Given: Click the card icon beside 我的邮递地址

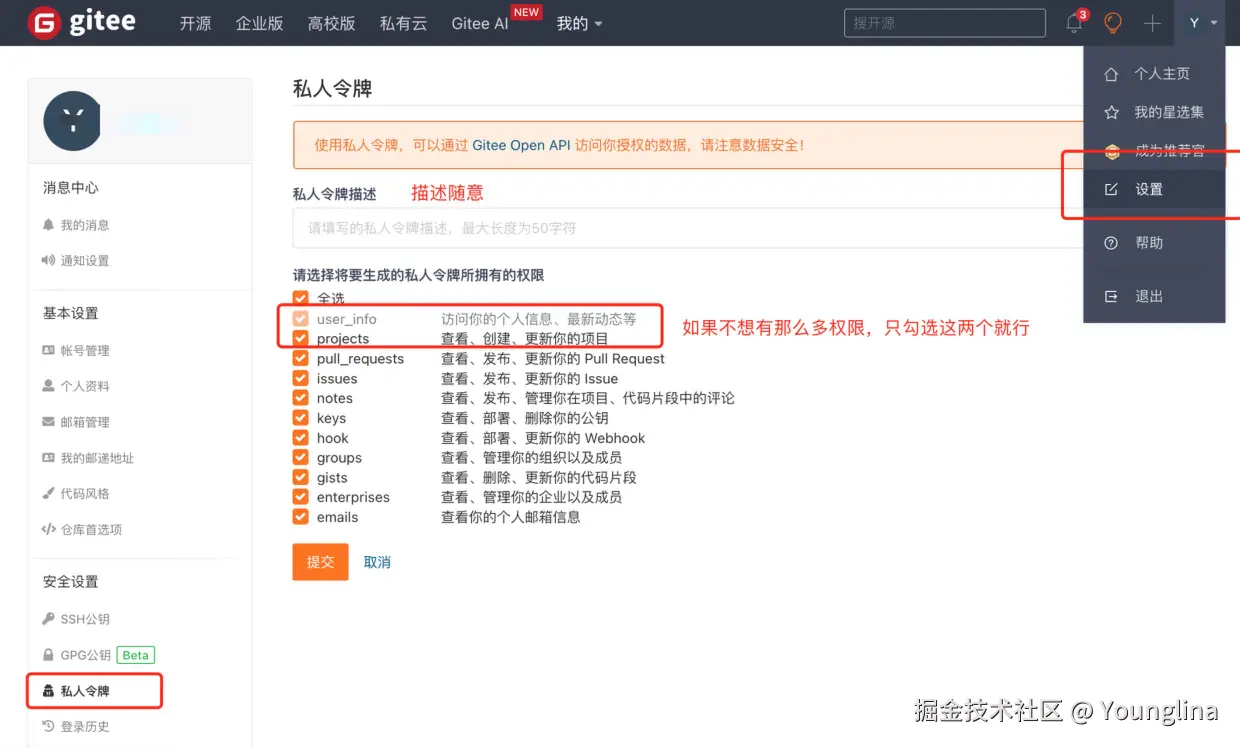Looking at the screenshot, I should click(x=48, y=457).
